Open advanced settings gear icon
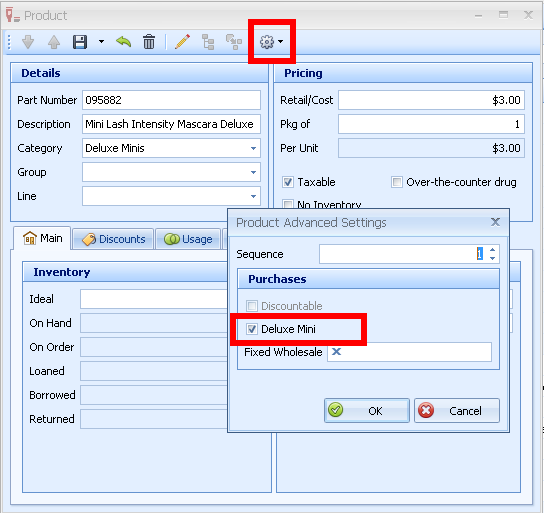The height and width of the screenshot is (513, 544). click(267, 42)
